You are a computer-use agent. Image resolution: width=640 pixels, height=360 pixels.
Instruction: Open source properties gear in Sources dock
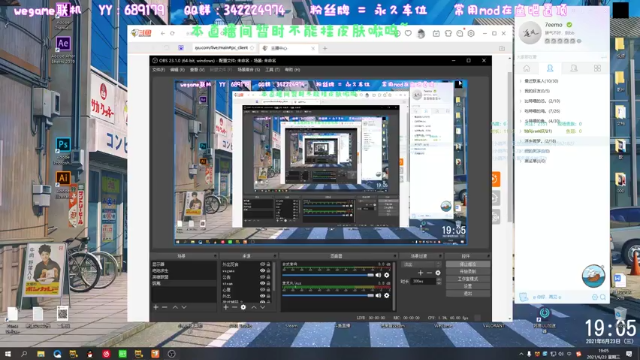click(x=243, y=307)
